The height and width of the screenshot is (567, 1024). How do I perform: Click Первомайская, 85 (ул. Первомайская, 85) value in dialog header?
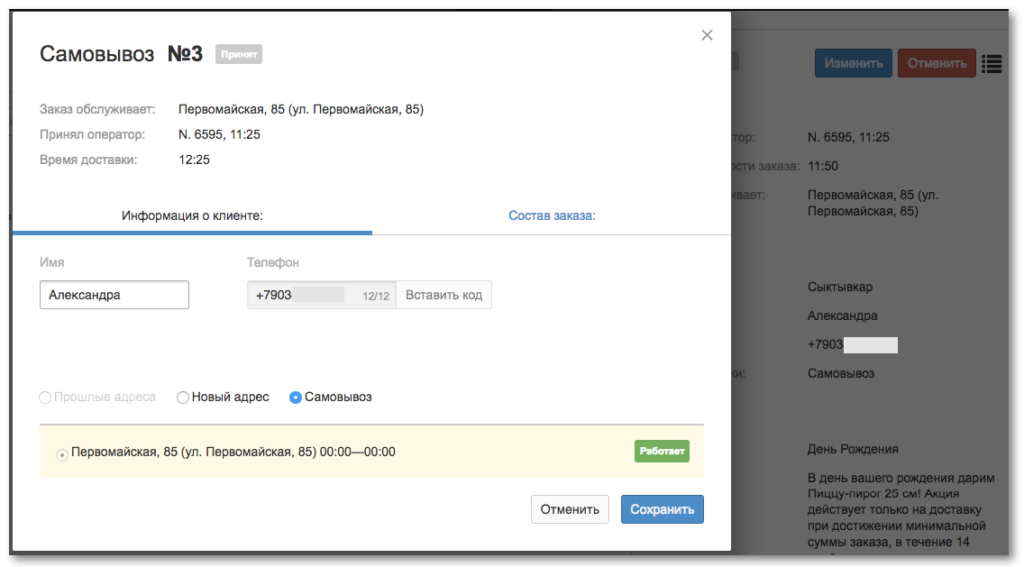coord(301,109)
